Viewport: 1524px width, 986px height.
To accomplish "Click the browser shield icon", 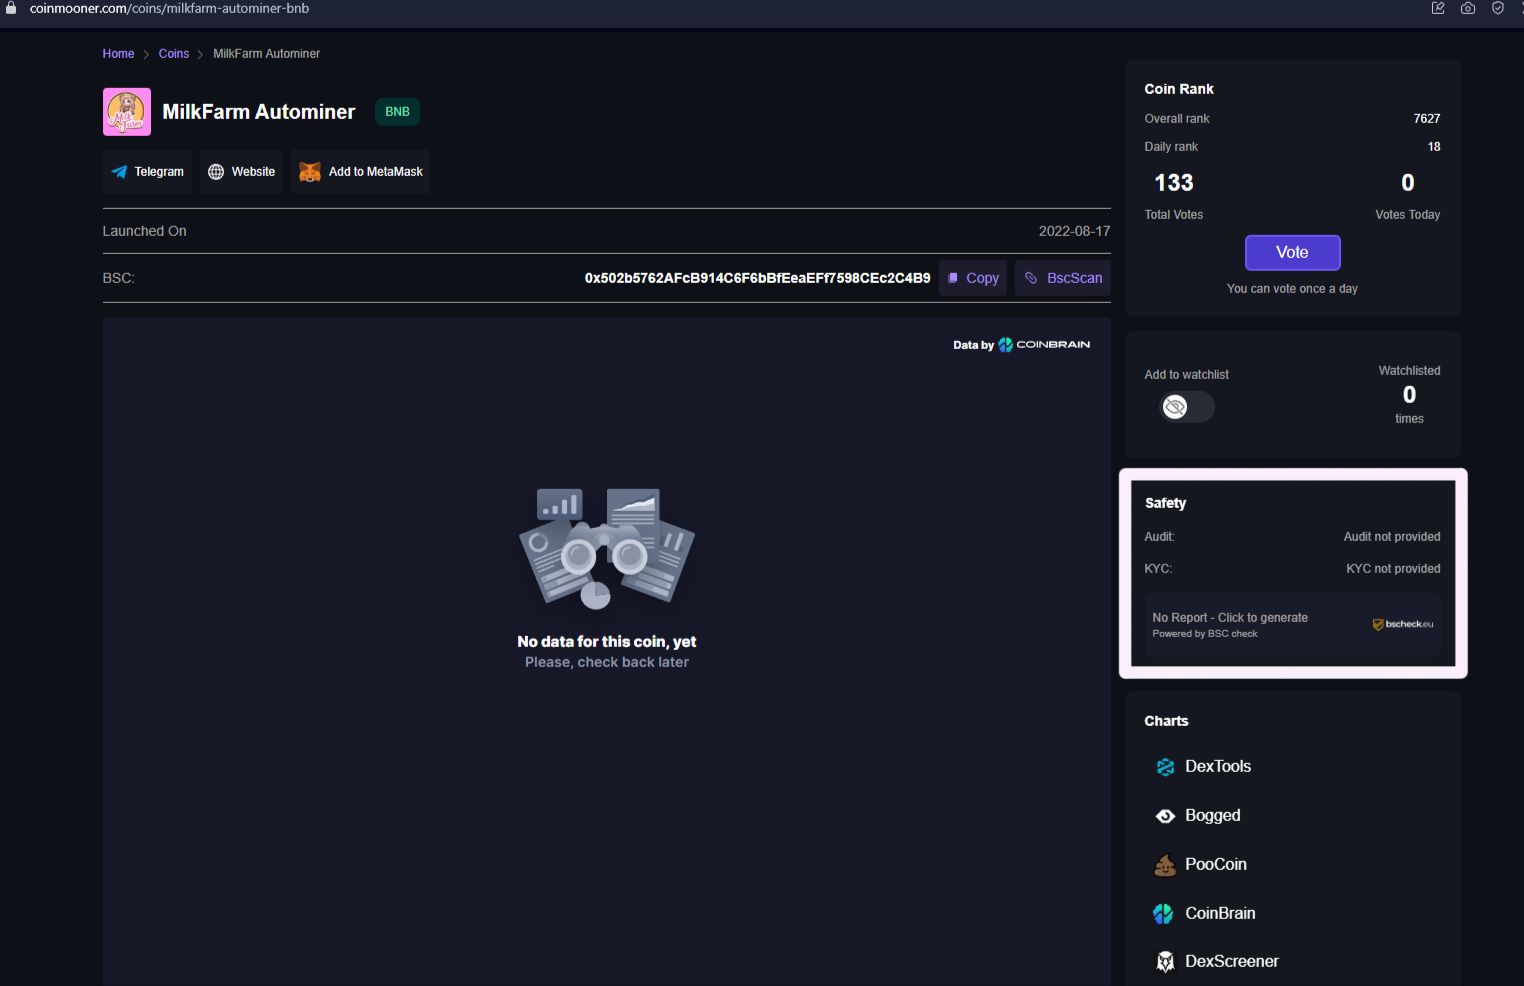I will coord(1498,8).
